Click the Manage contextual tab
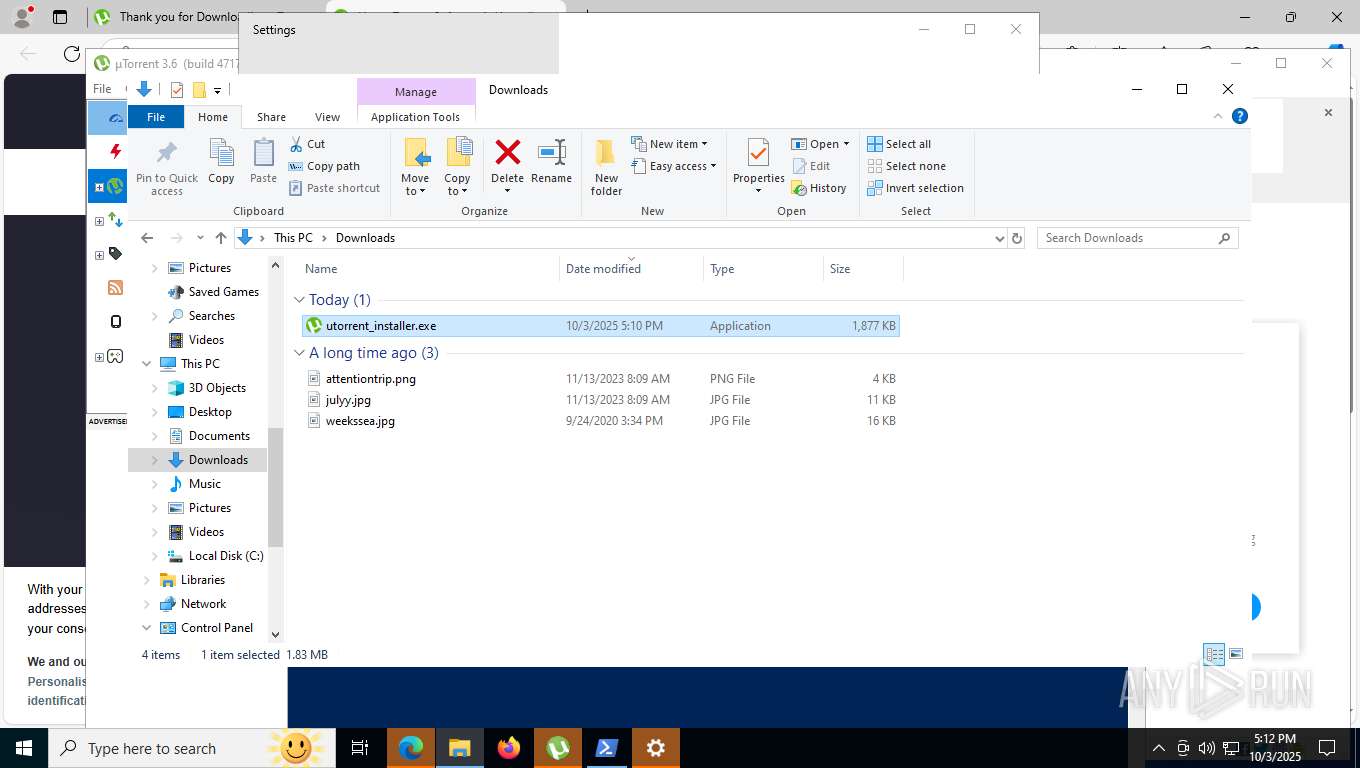The image size is (1360, 768). [416, 91]
